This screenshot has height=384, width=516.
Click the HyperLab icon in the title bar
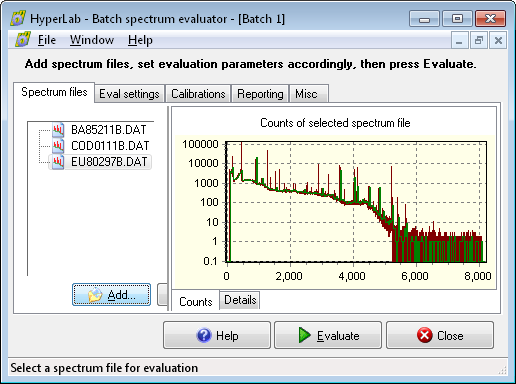point(18,19)
